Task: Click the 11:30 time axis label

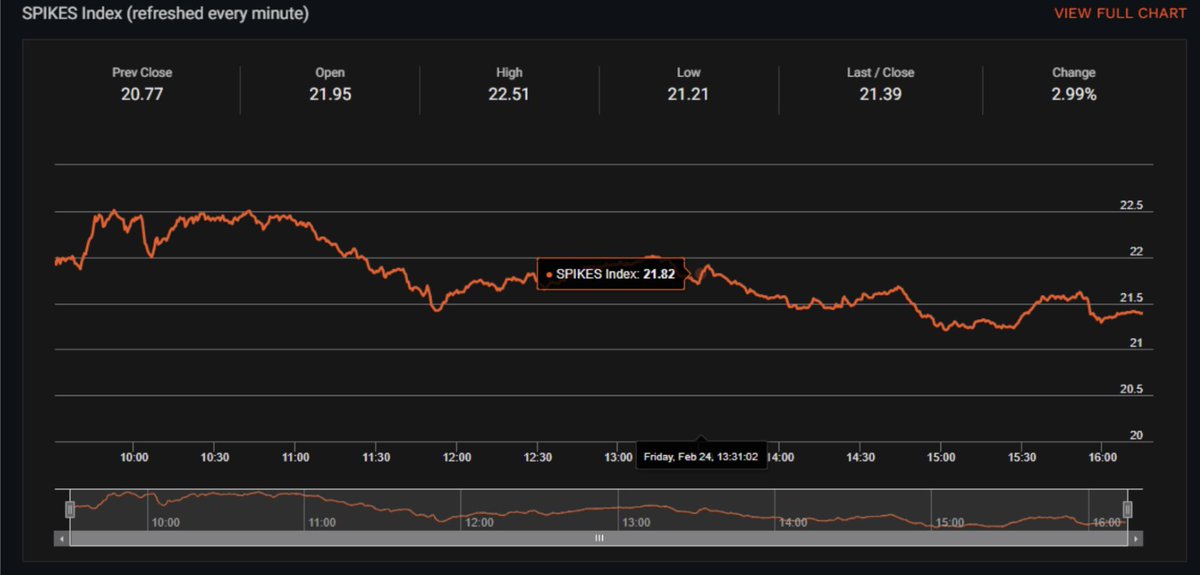Action: 376,457
